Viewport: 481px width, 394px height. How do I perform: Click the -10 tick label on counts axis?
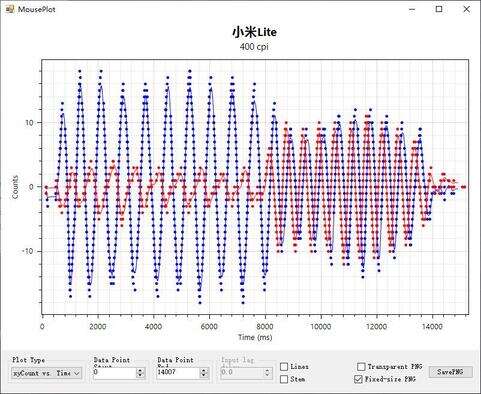click(x=28, y=251)
